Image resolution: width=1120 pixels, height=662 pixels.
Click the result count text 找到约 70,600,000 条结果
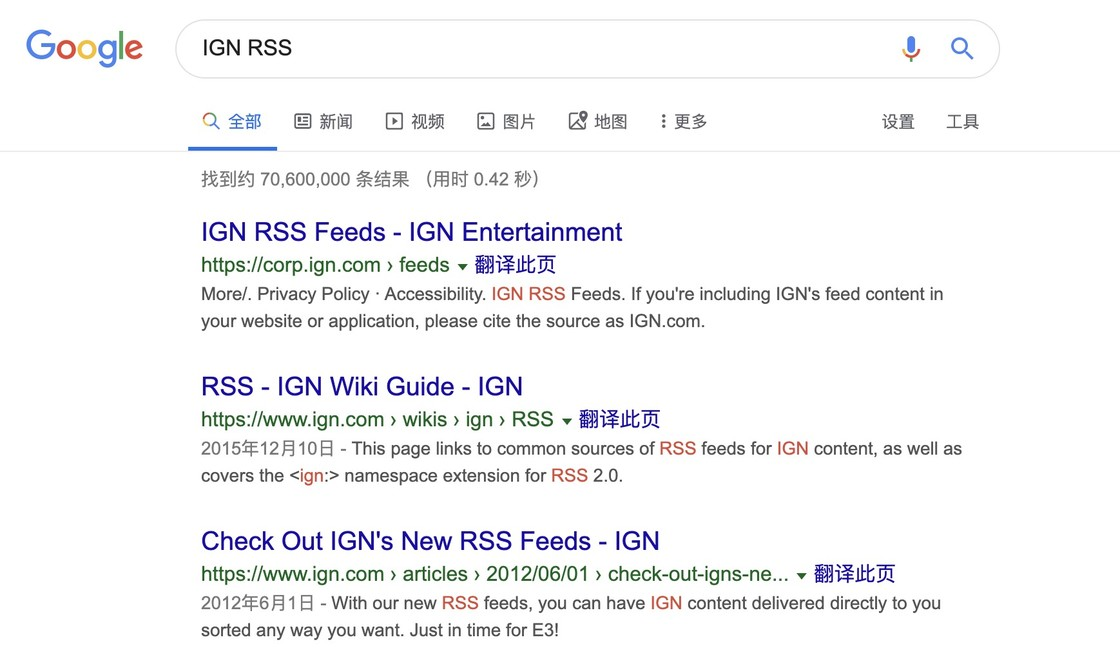(x=305, y=179)
